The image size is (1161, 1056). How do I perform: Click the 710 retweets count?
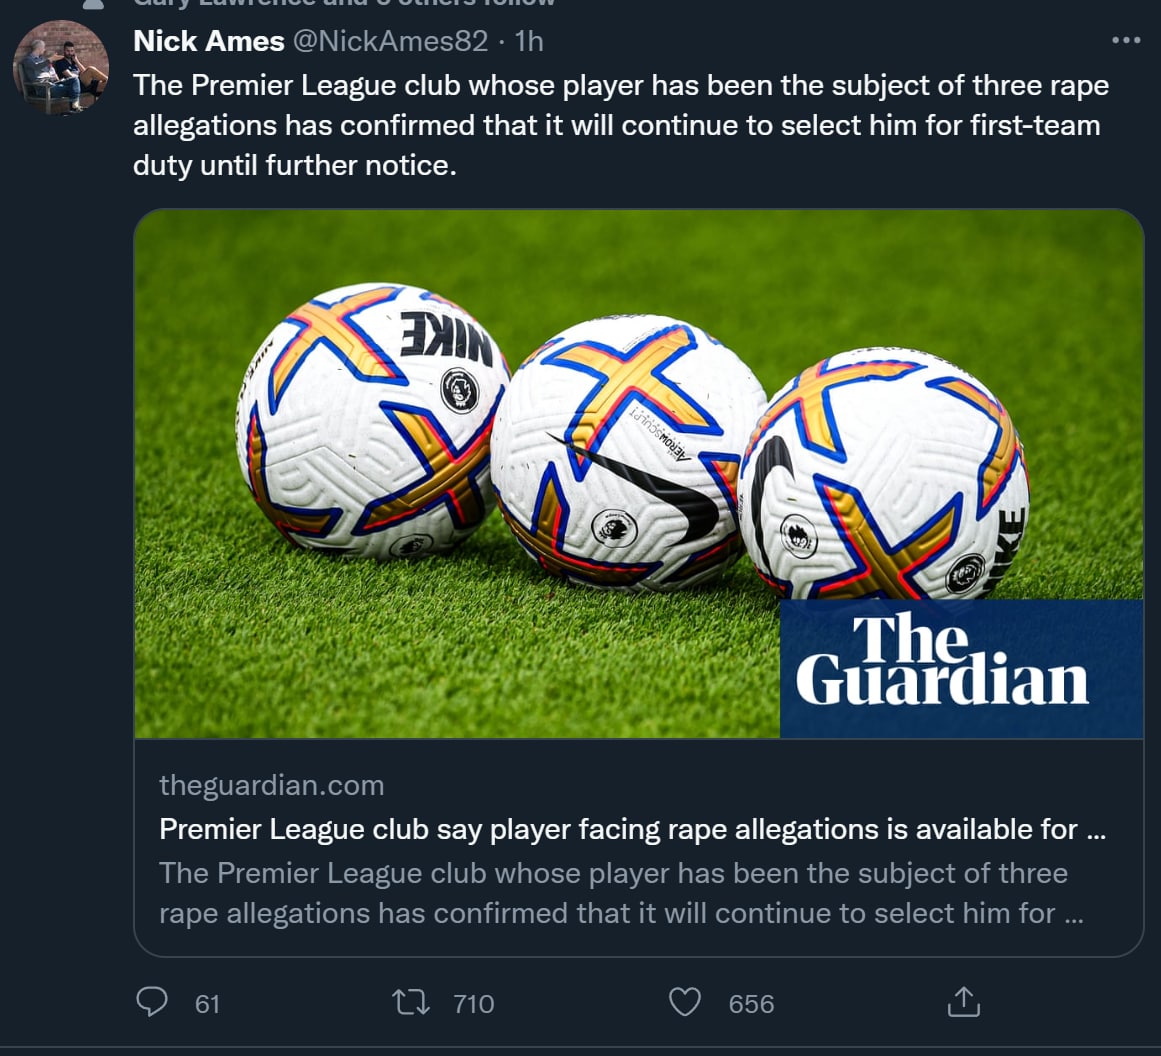473,1004
